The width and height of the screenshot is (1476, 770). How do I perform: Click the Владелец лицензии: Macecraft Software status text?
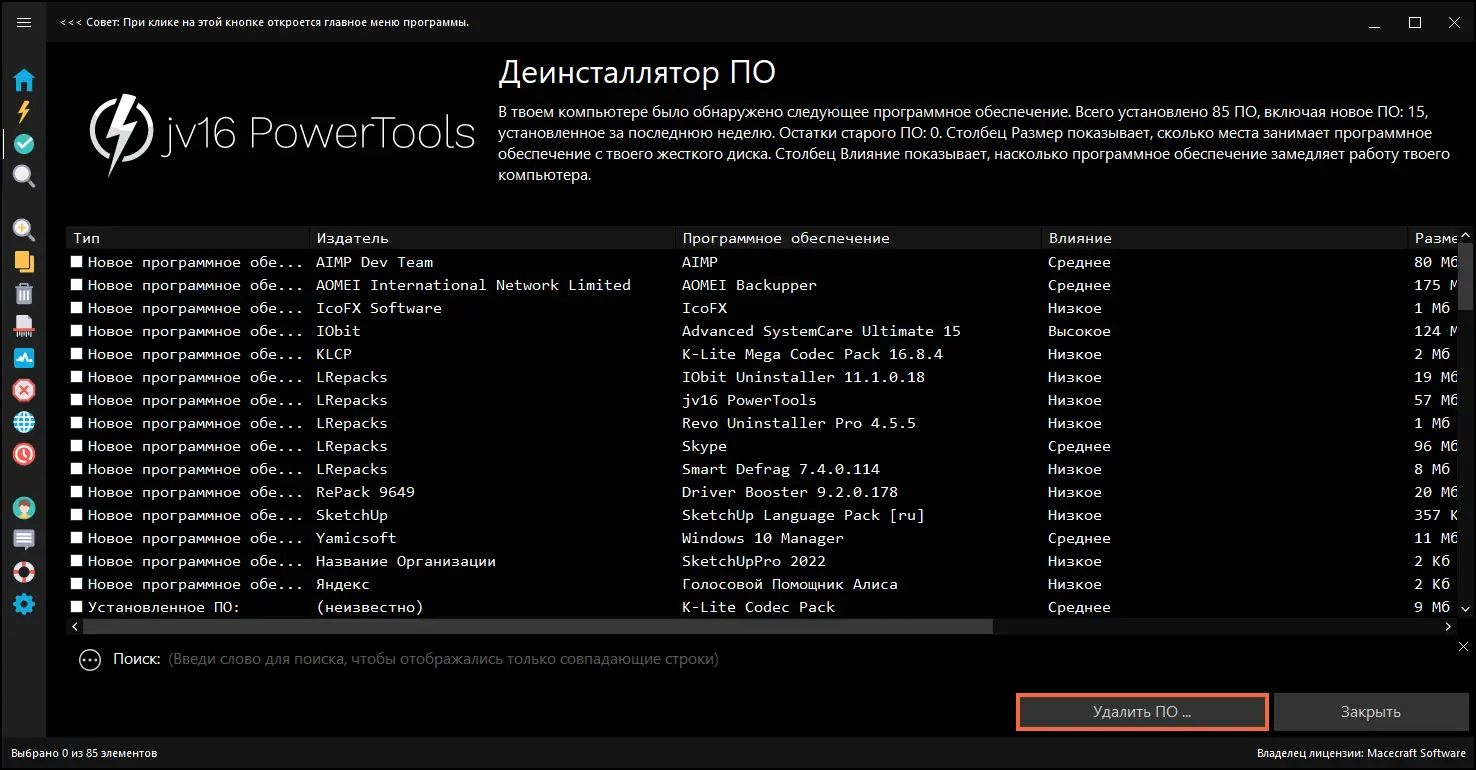tap(1361, 753)
